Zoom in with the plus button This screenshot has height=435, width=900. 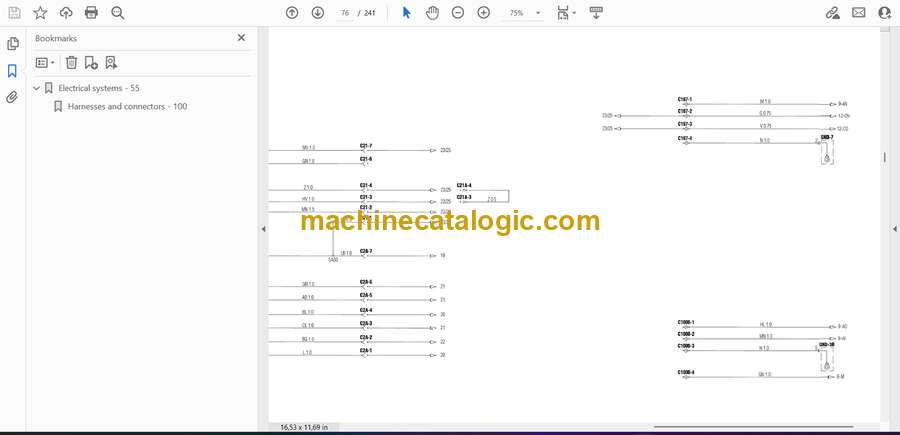(484, 13)
